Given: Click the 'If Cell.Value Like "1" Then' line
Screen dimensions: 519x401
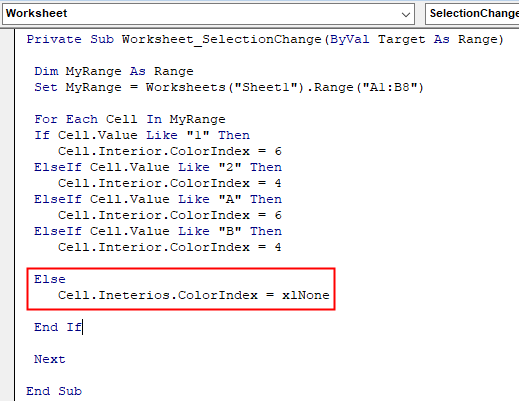Looking at the screenshot, I should click(x=142, y=135).
